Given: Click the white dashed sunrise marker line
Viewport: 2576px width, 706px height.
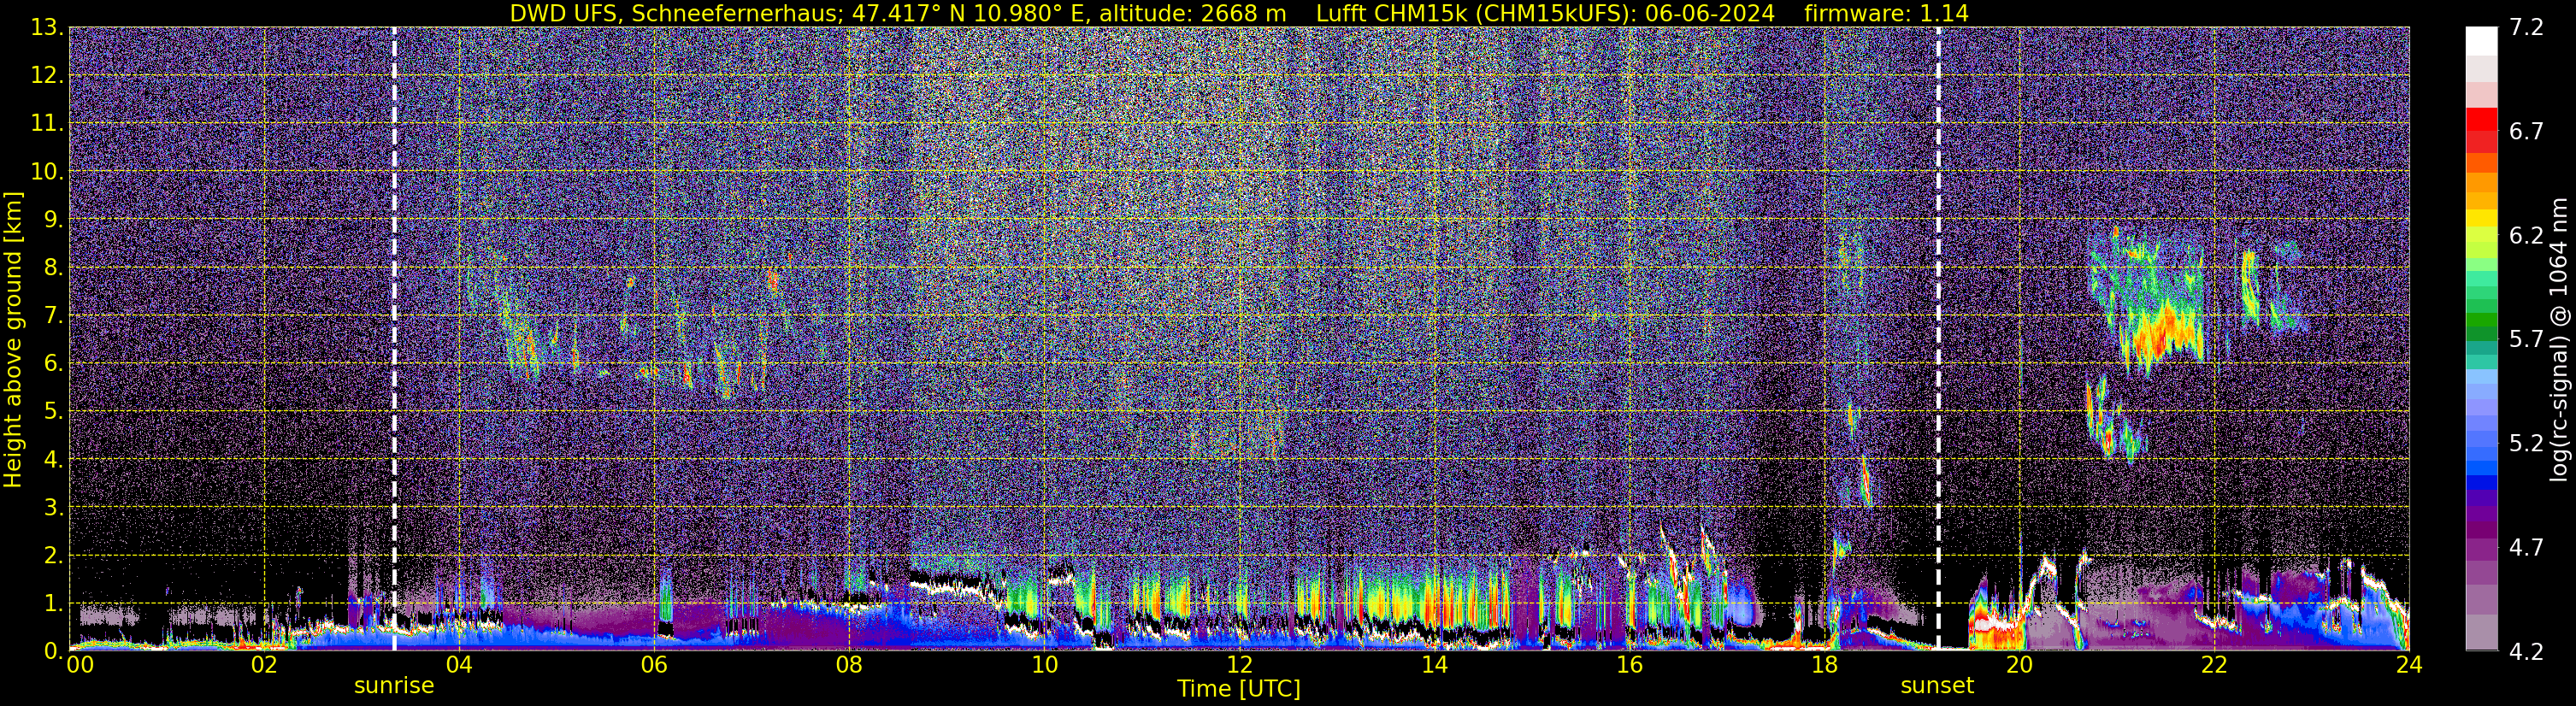Looking at the screenshot, I should tap(394, 339).
